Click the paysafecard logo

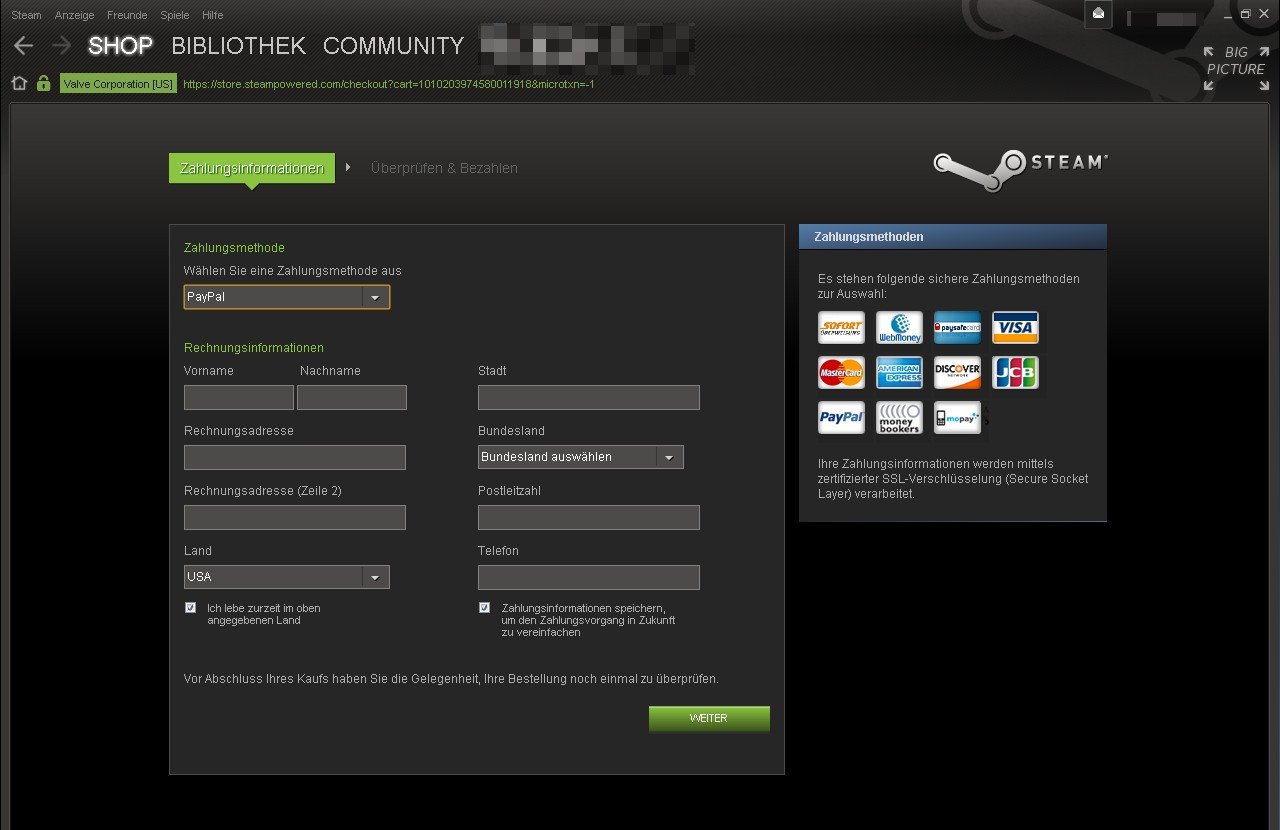[x=957, y=327]
